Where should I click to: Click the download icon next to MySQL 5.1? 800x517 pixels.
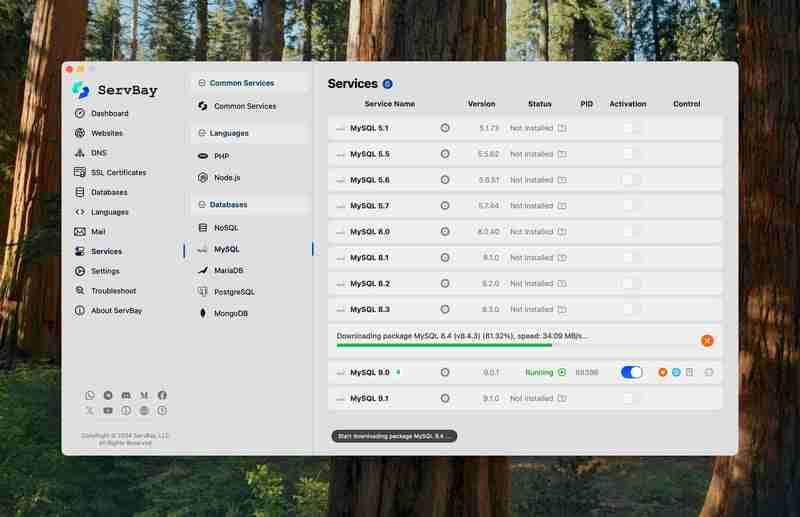[x=562, y=129]
